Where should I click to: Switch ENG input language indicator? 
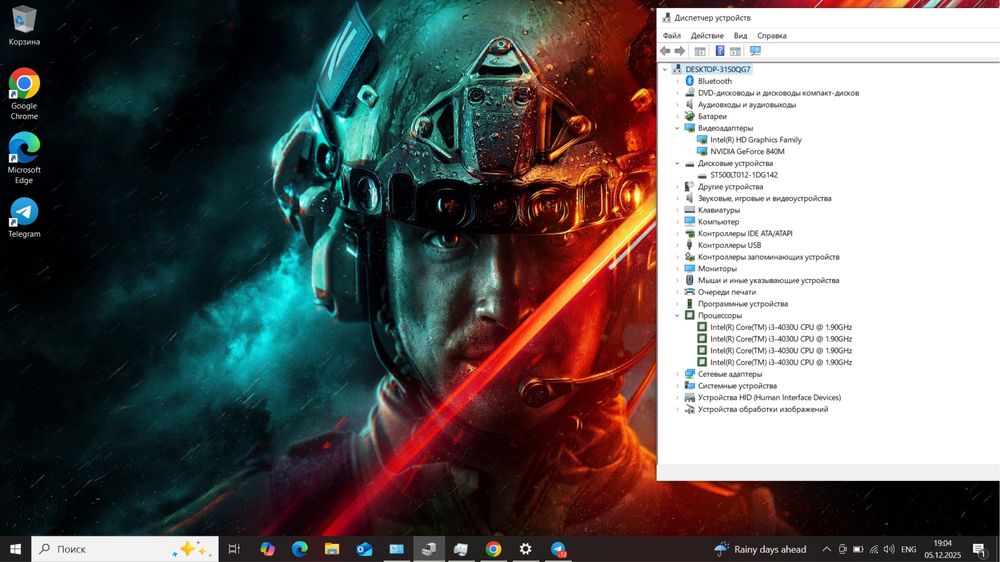point(909,549)
